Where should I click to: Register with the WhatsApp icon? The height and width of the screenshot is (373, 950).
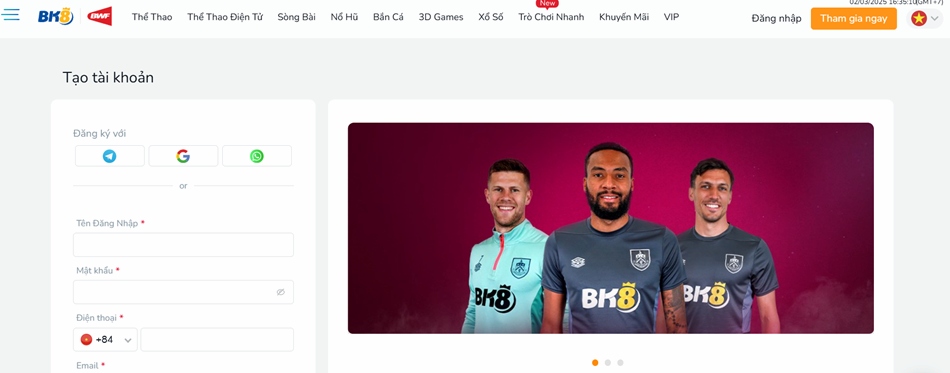pyautogui.click(x=257, y=156)
